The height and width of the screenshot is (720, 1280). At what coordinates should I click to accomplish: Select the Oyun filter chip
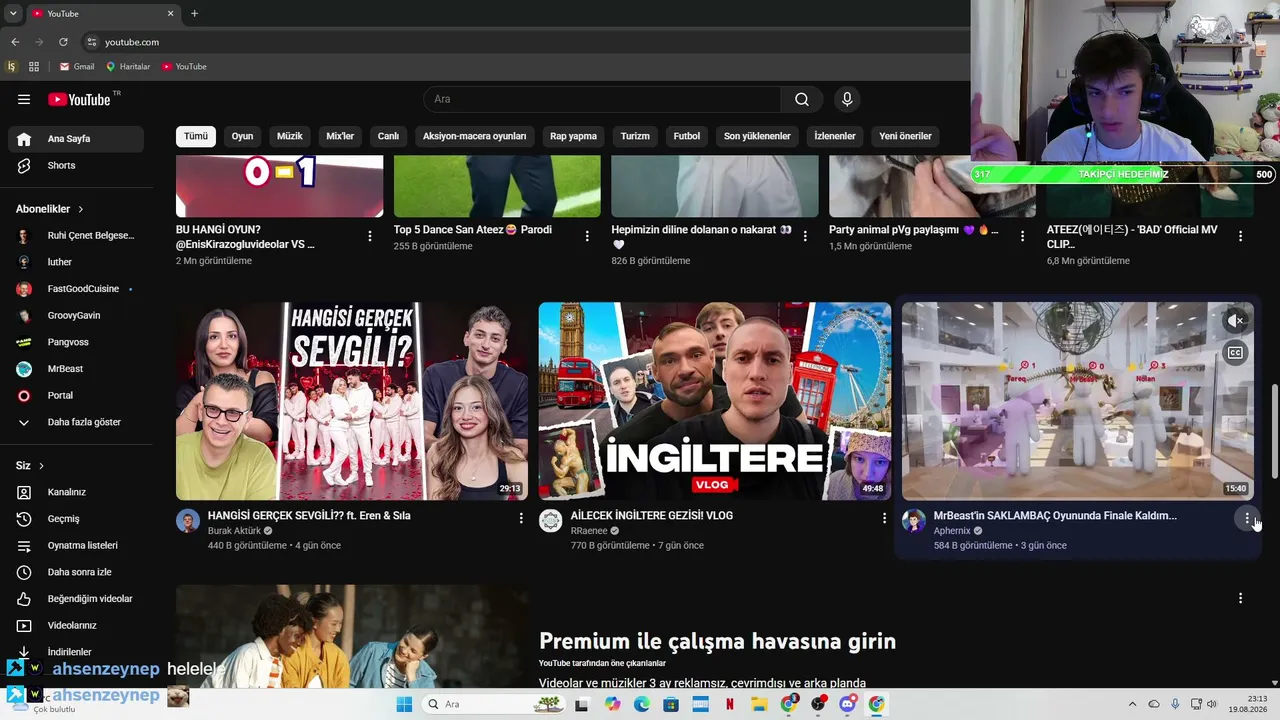click(x=243, y=136)
